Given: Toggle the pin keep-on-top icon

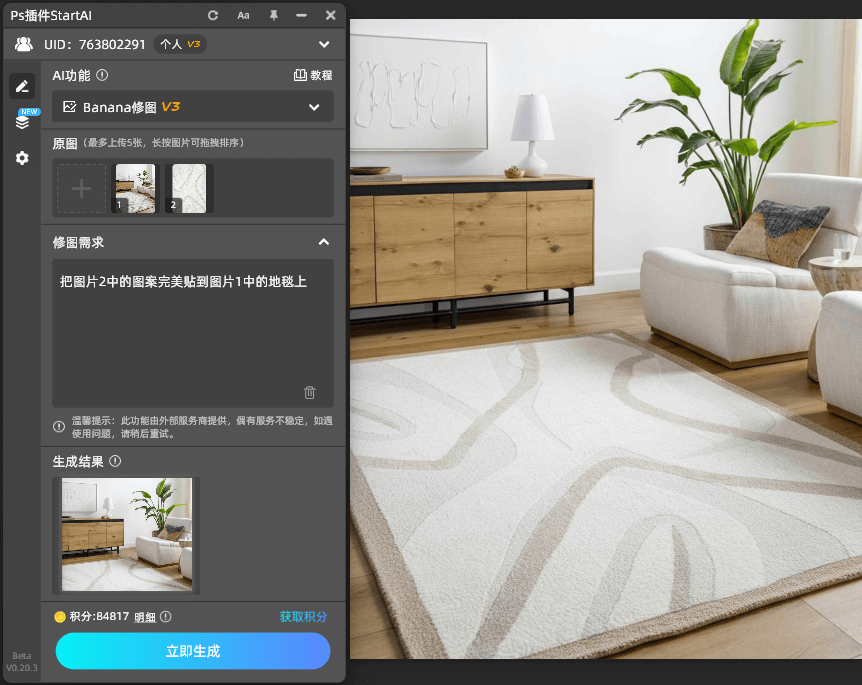Looking at the screenshot, I should click(x=272, y=15).
